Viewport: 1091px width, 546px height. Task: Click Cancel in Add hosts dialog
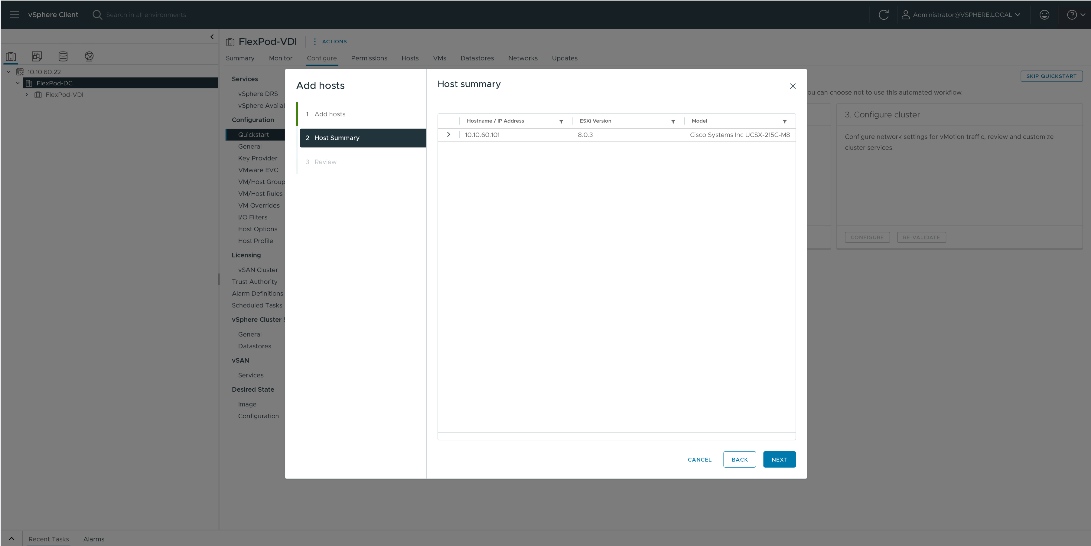coord(699,460)
